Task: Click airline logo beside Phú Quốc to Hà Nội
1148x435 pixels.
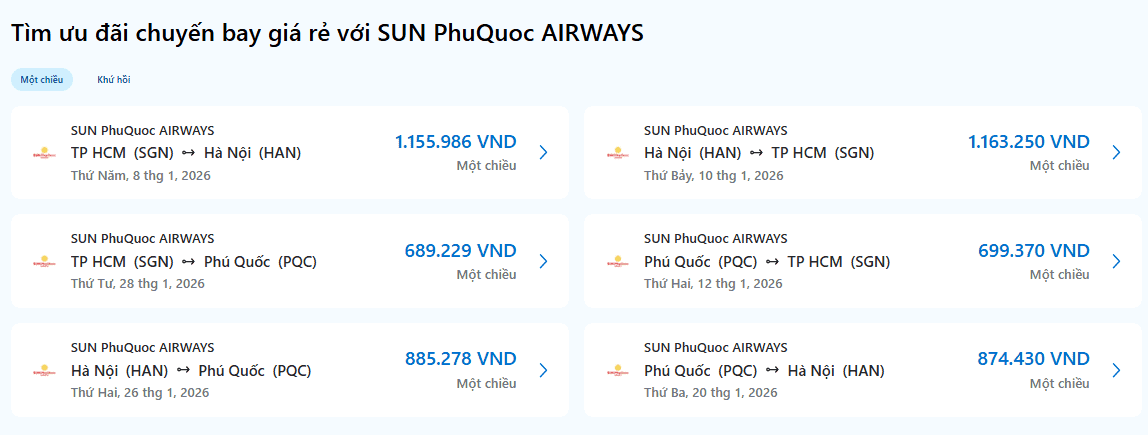Action: 615,371
